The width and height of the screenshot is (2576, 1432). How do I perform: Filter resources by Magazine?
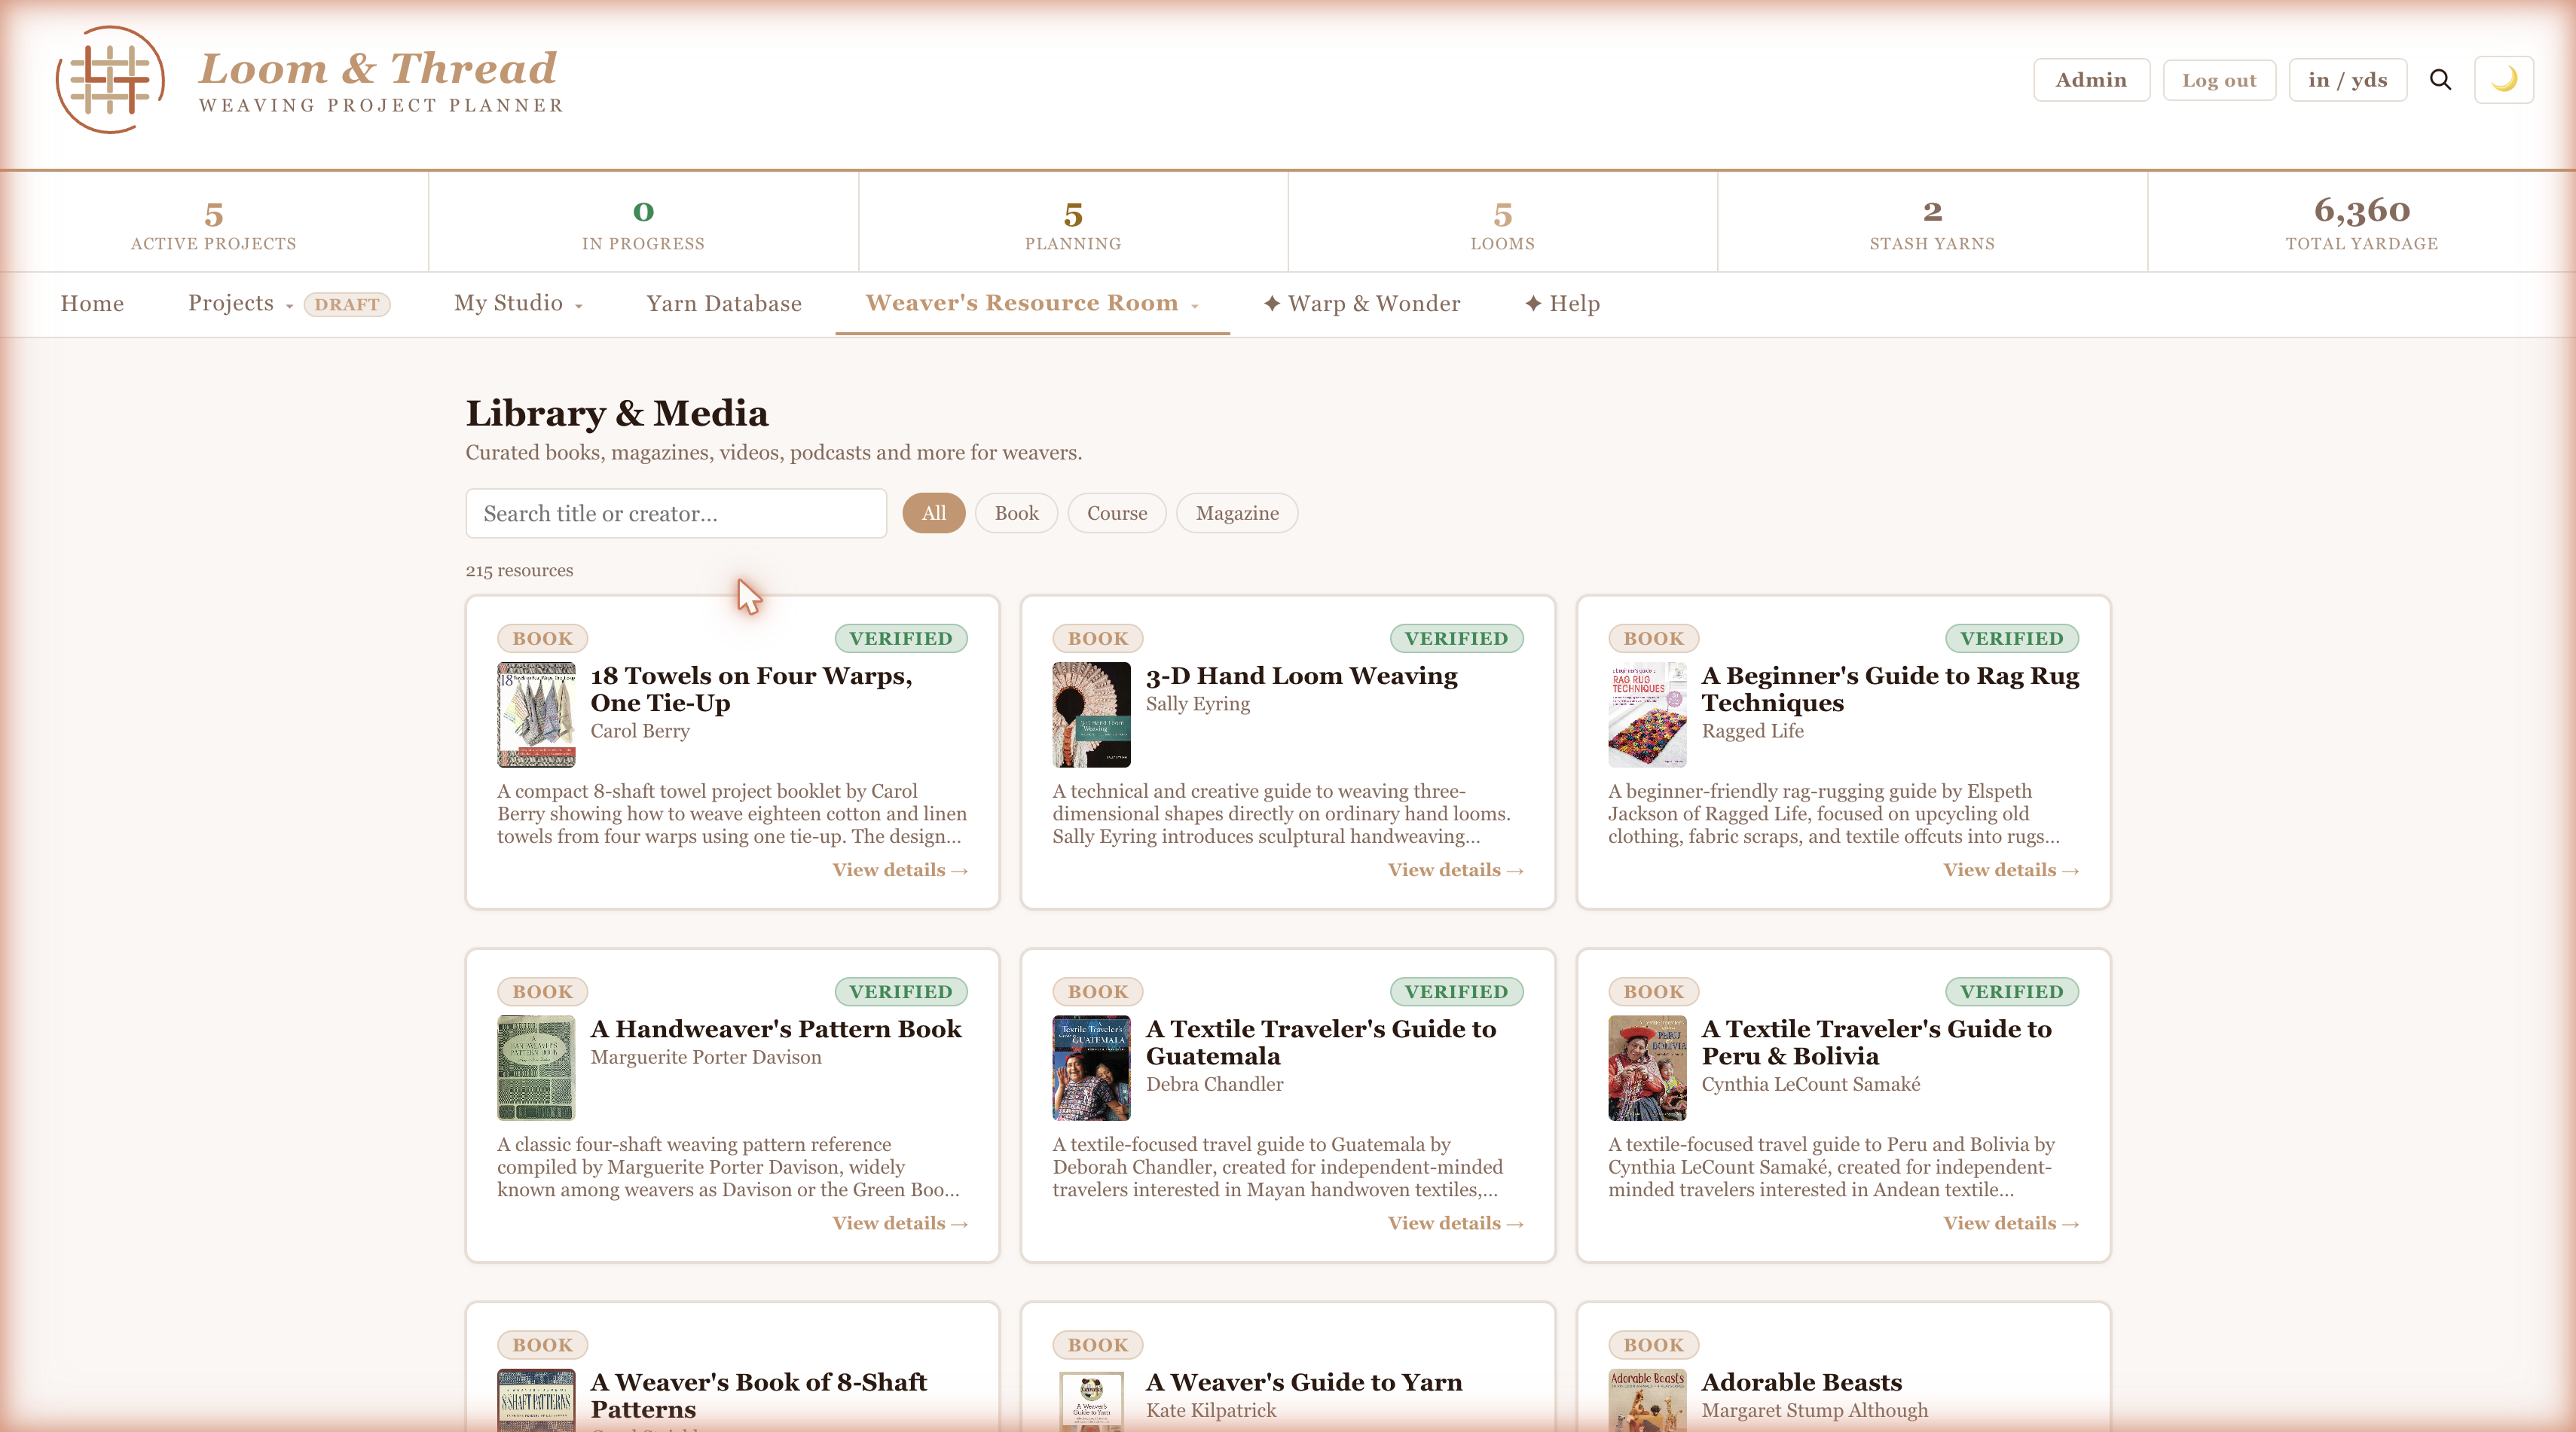pos(1237,513)
